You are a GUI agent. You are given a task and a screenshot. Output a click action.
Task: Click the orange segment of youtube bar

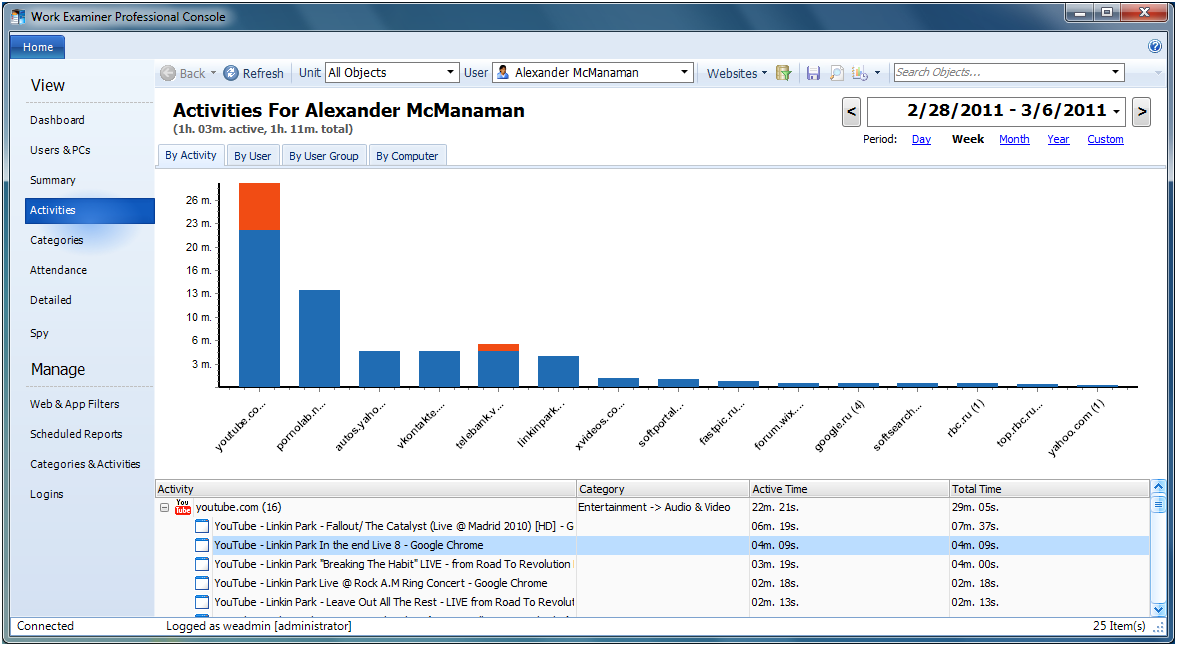259,206
